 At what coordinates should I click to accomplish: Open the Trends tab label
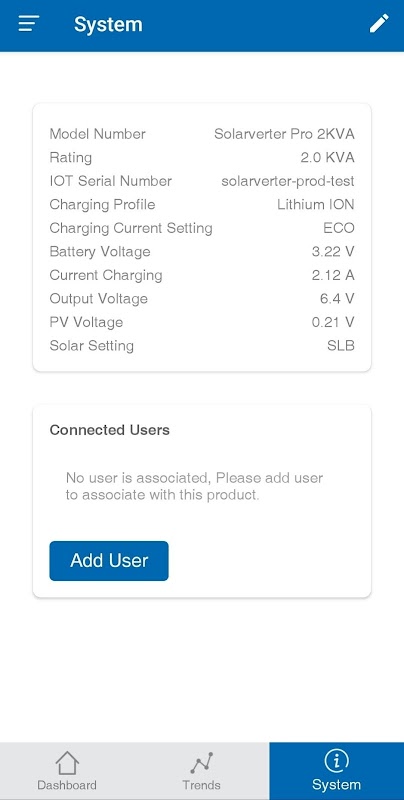[x=201, y=785]
